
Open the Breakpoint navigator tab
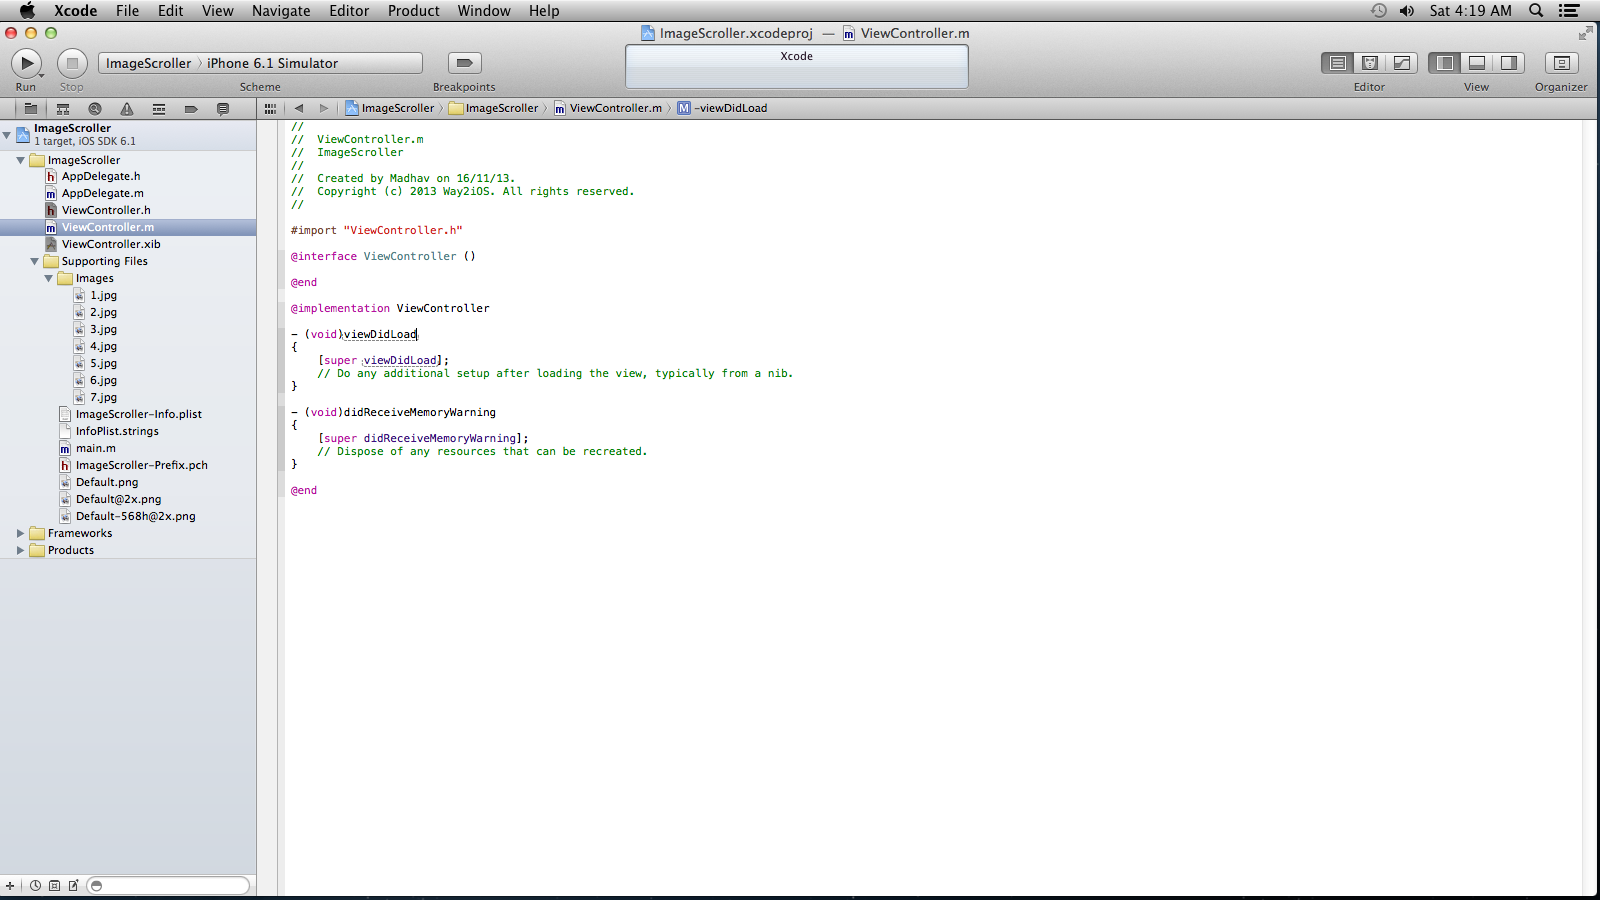(x=191, y=109)
